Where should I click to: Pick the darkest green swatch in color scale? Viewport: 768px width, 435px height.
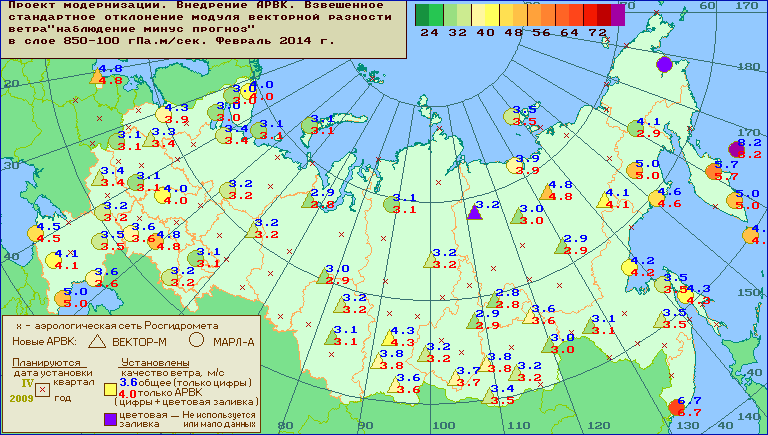tap(422, 15)
